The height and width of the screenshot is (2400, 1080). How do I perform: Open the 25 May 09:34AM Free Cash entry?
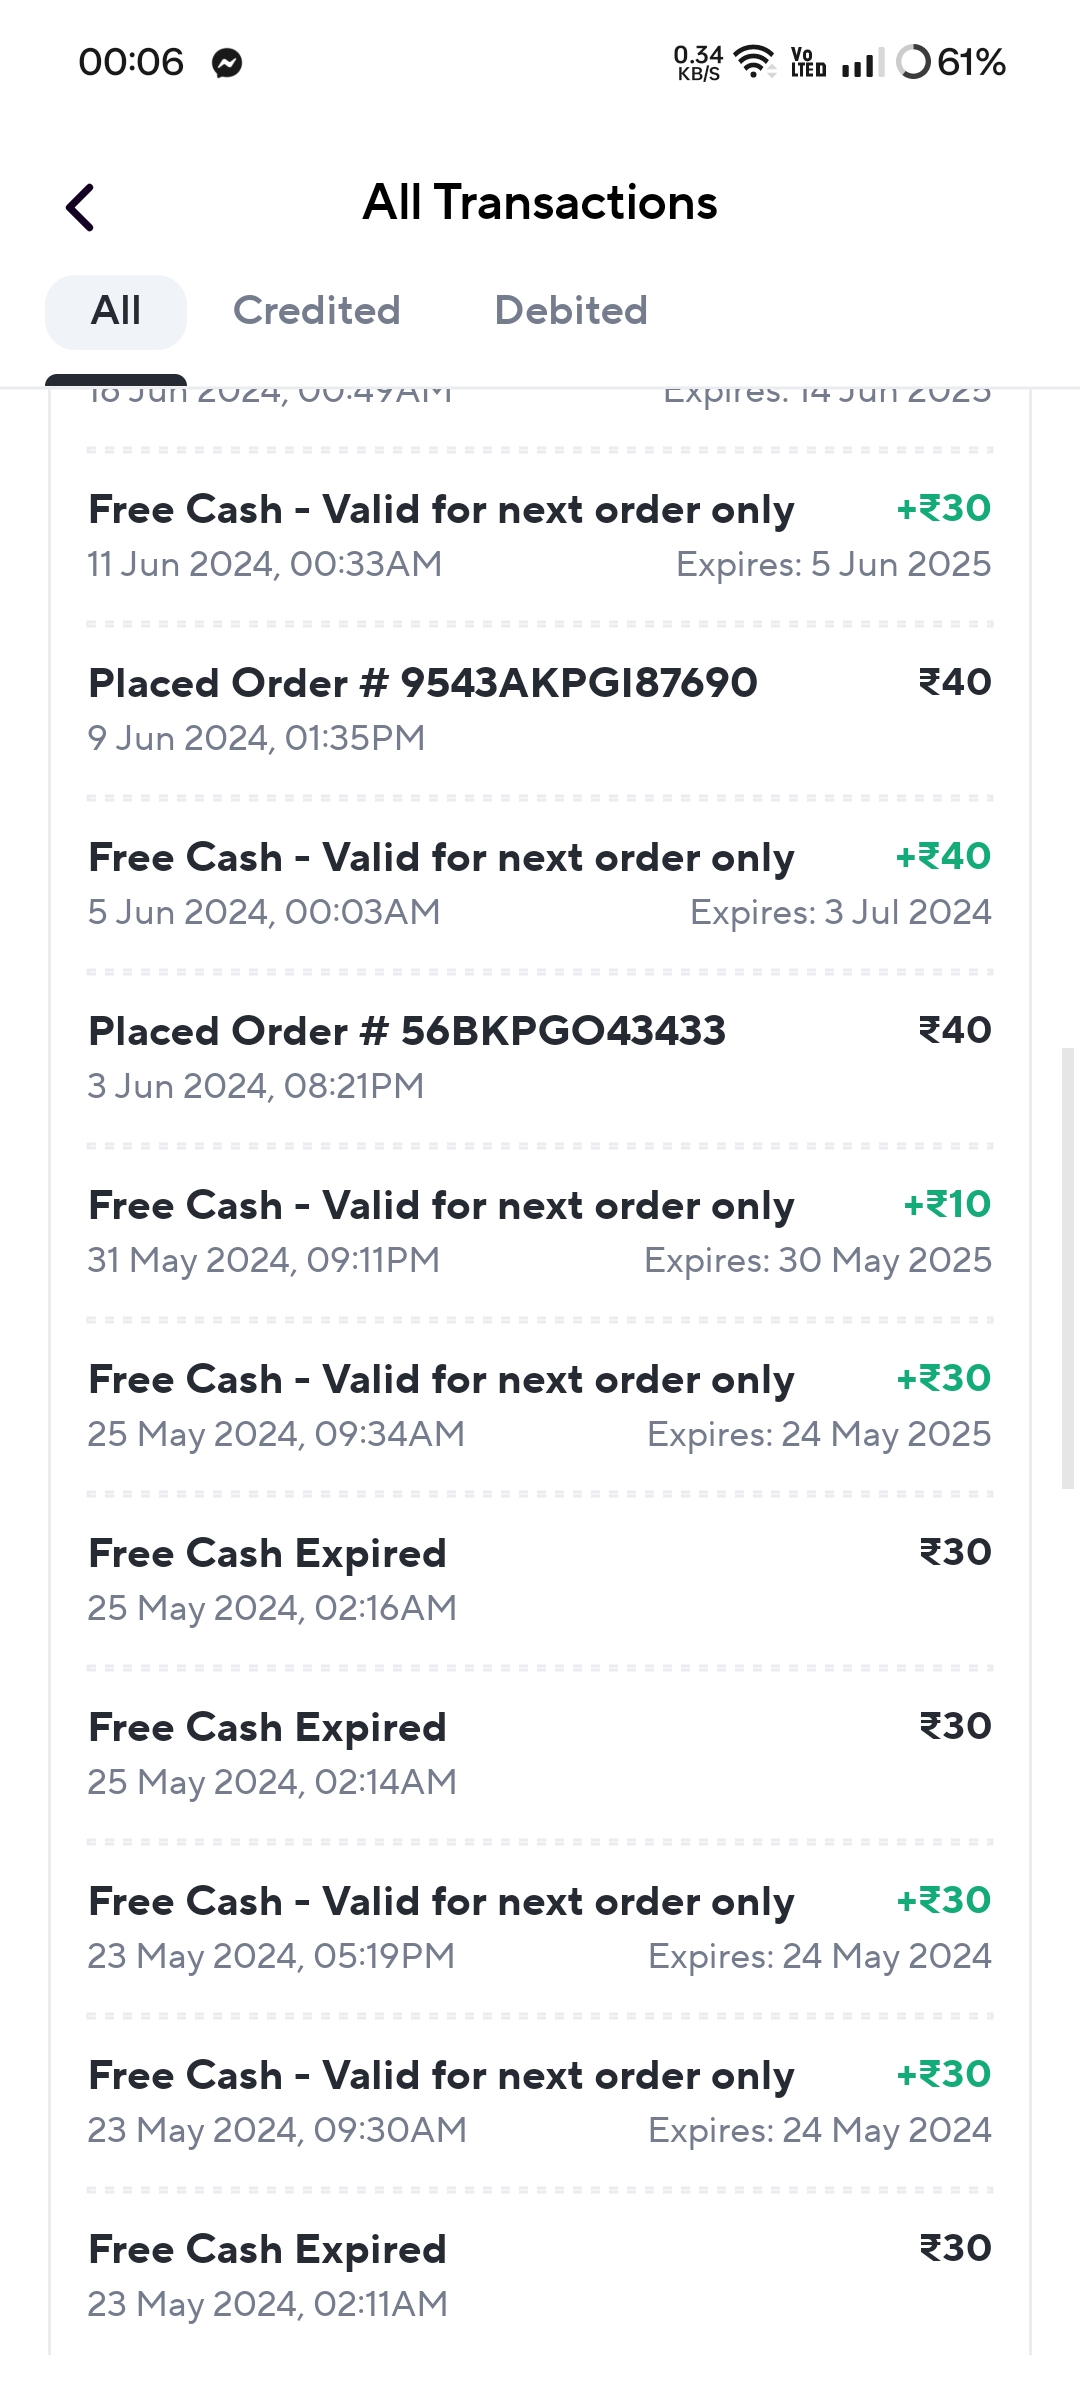pos(540,1405)
